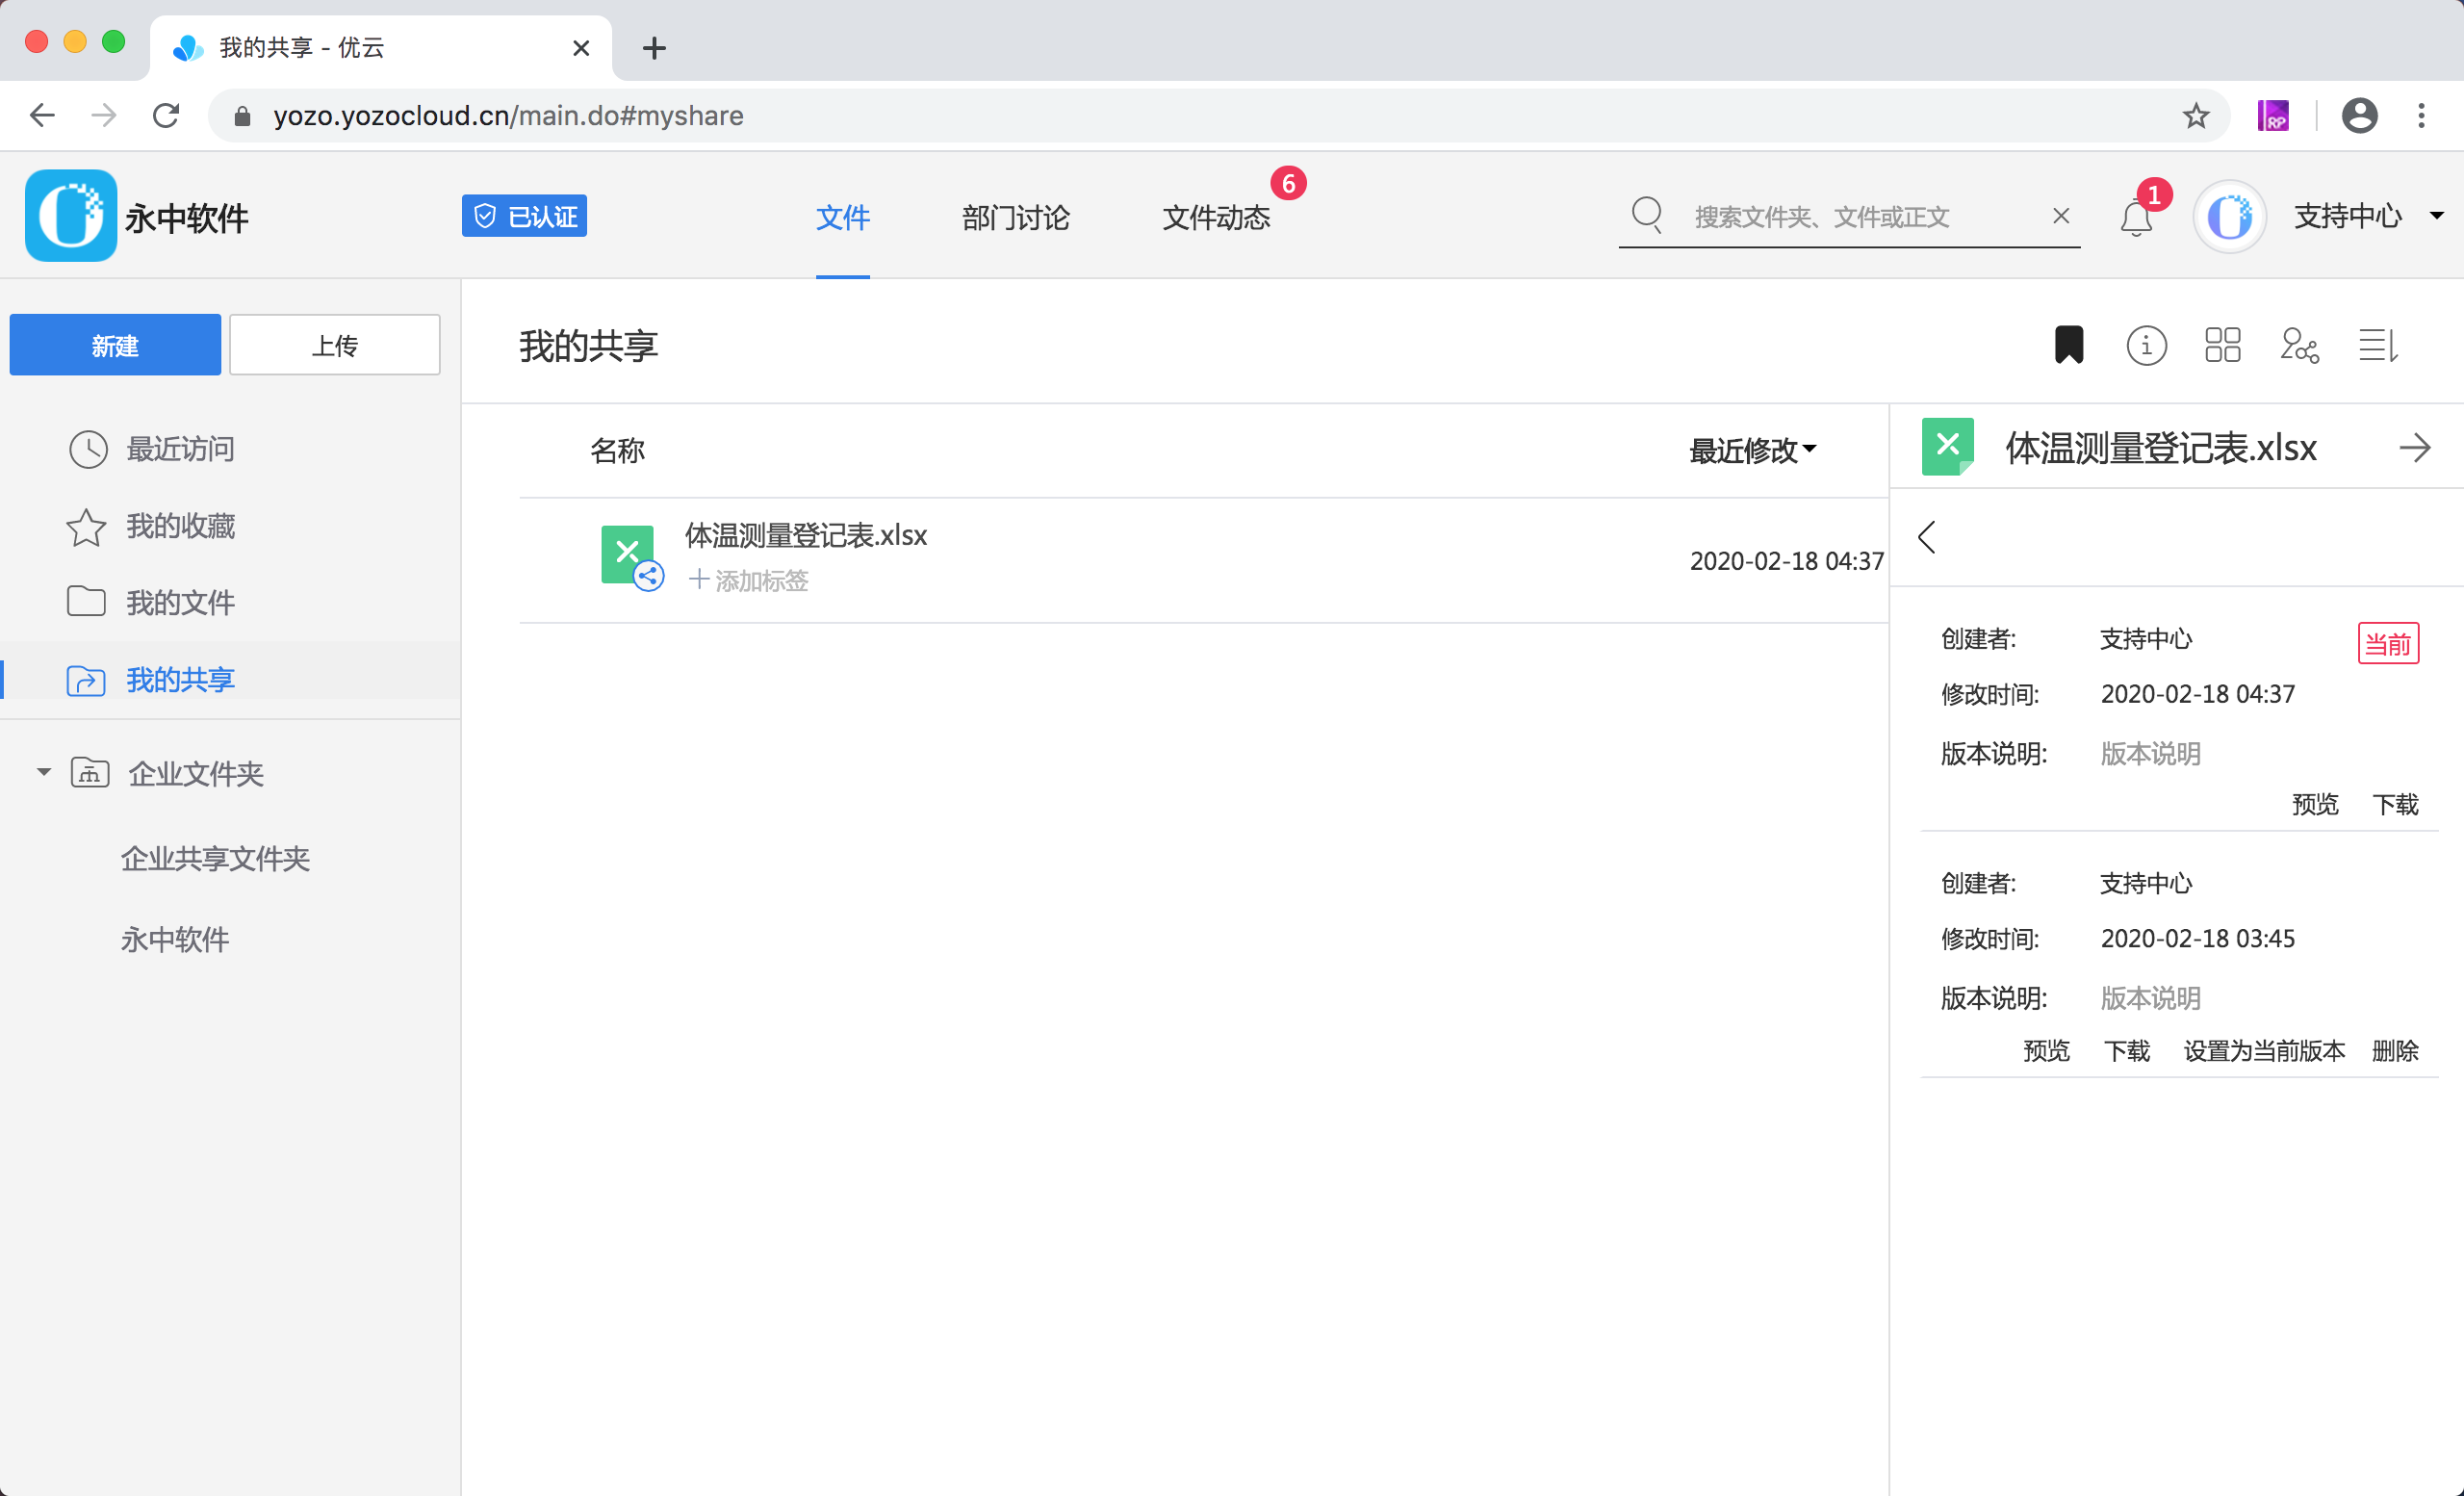
Task: Collapse details panel with right arrow
Action: (2414, 448)
